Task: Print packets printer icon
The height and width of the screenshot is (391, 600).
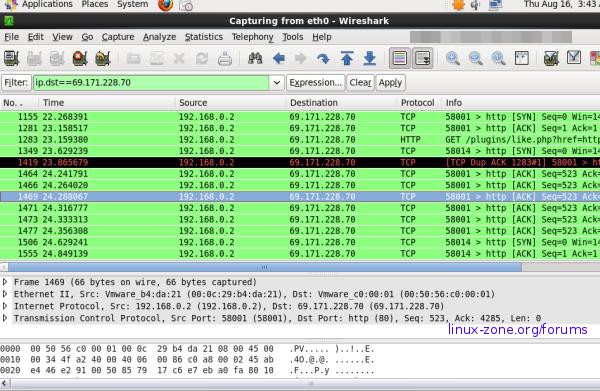Action: [225, 59]
